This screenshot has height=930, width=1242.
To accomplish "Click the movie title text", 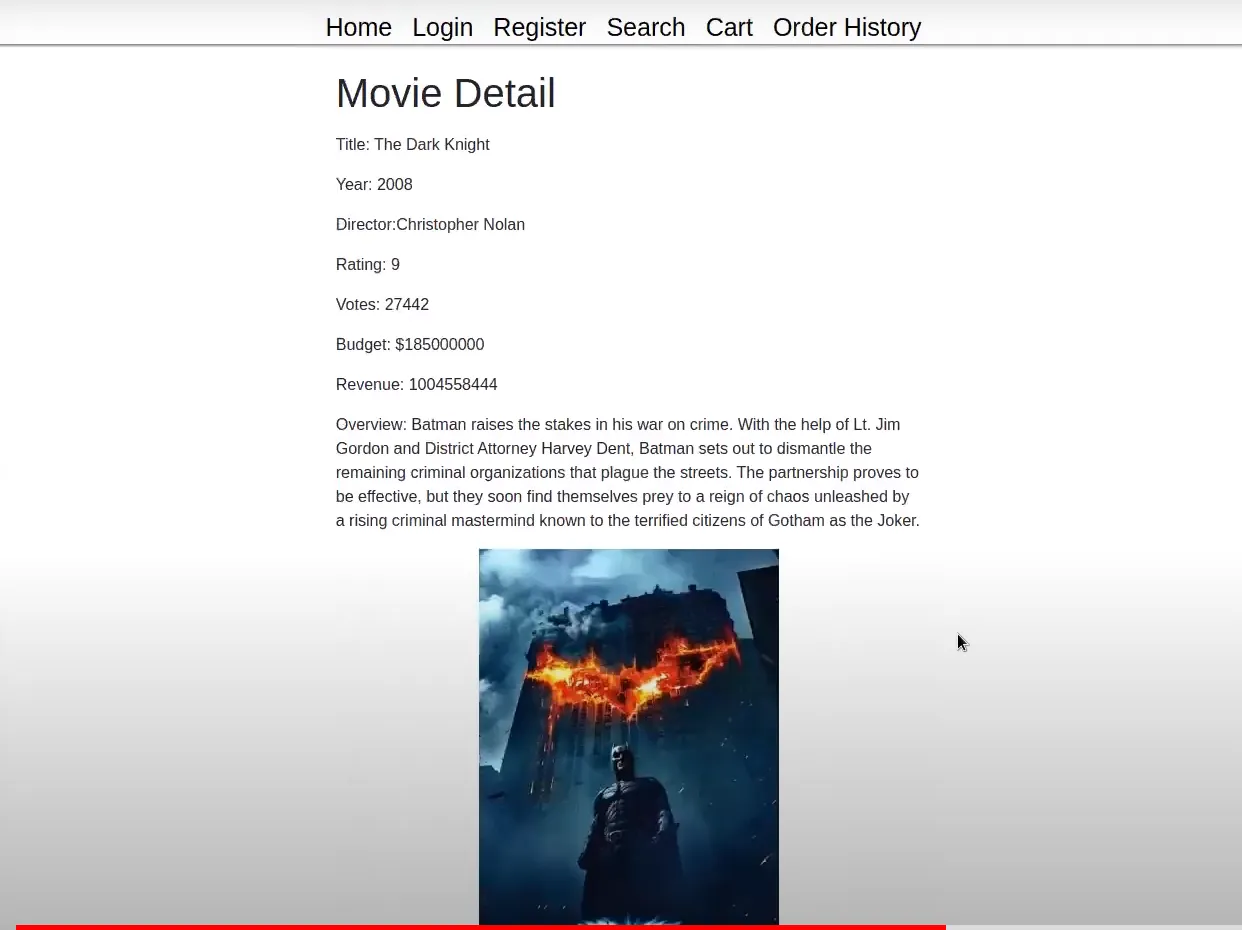I will 412,144.
